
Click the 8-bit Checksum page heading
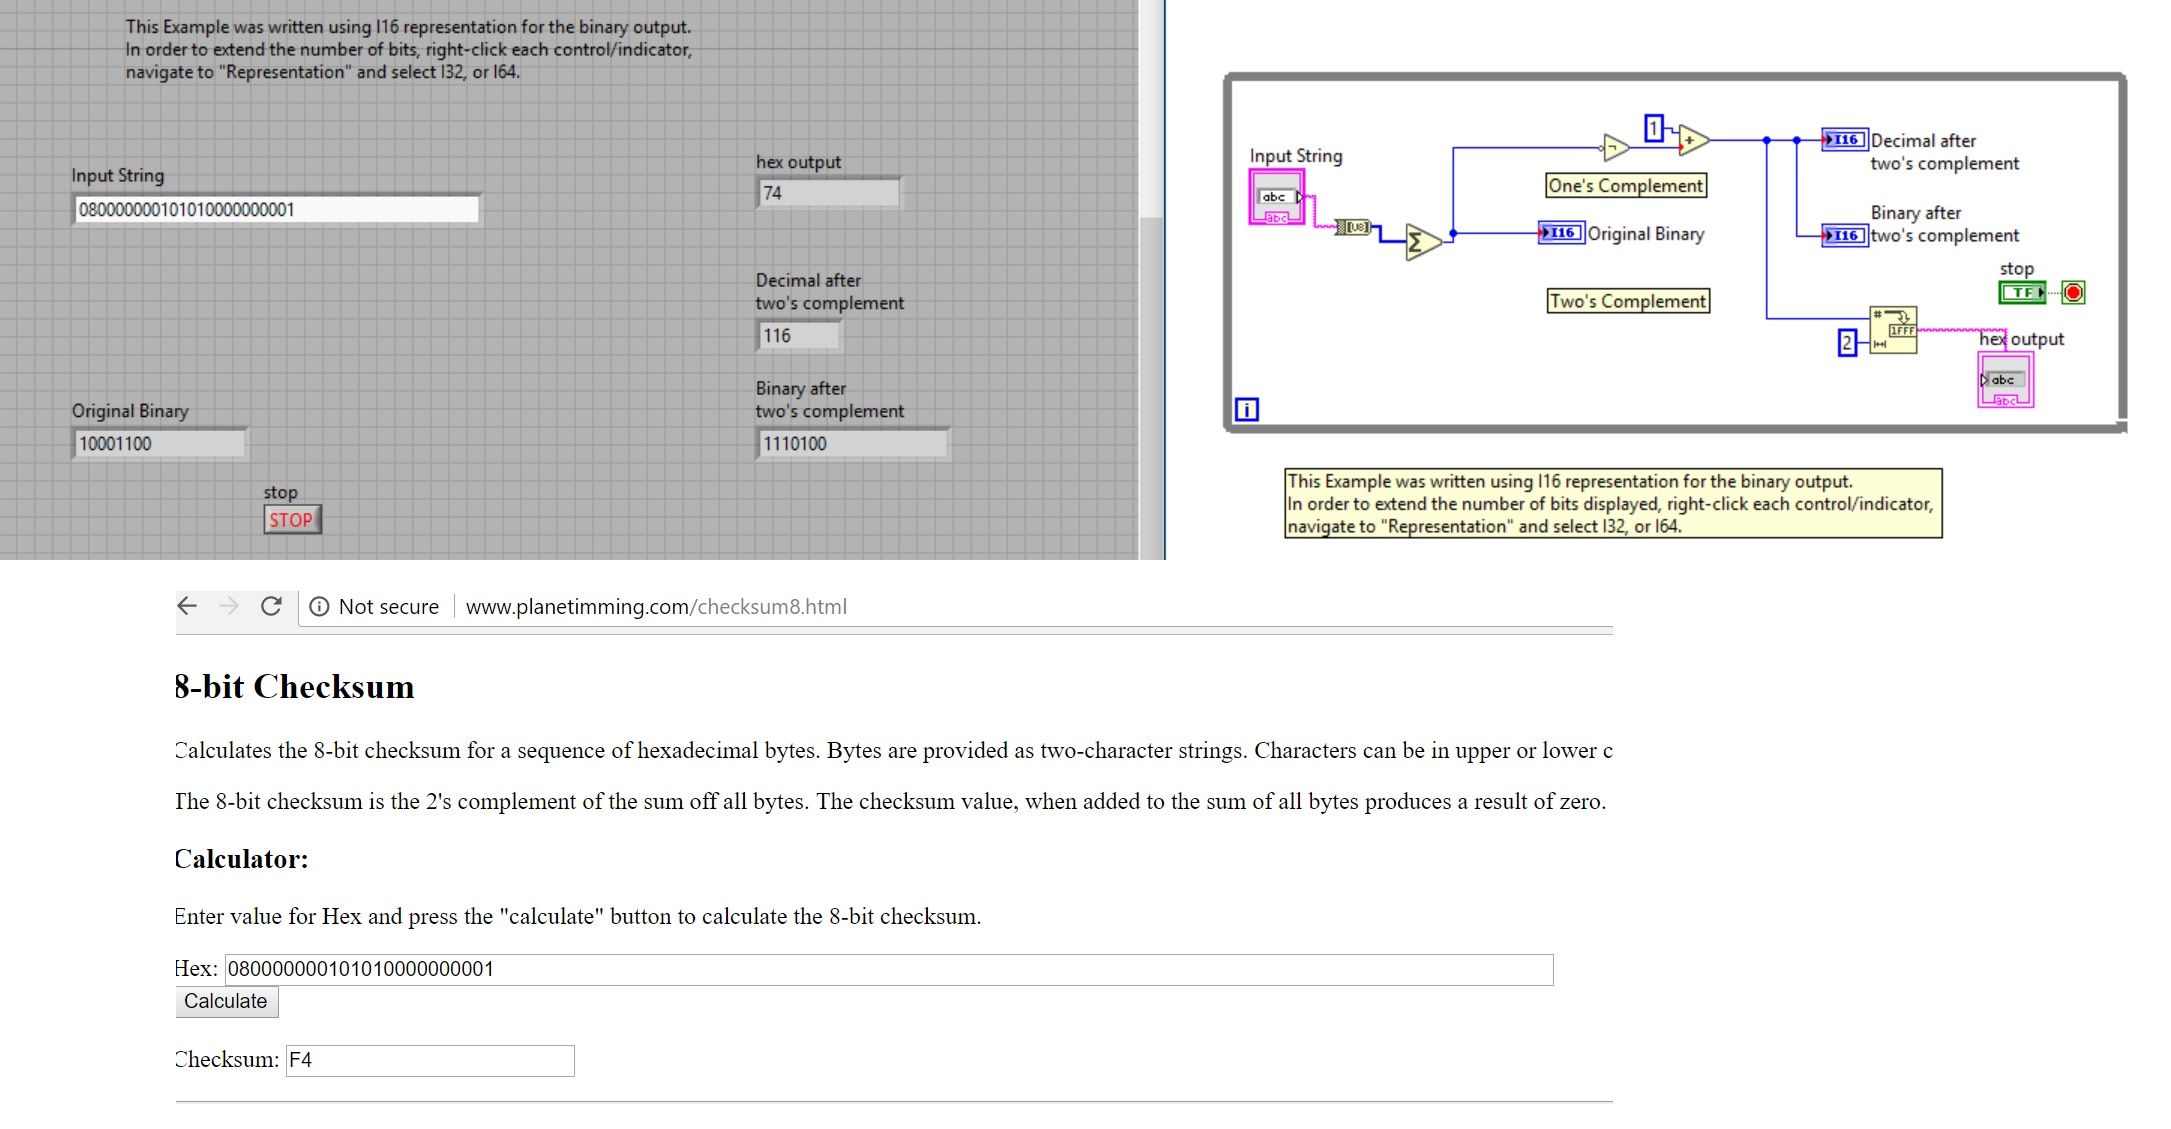294,687
